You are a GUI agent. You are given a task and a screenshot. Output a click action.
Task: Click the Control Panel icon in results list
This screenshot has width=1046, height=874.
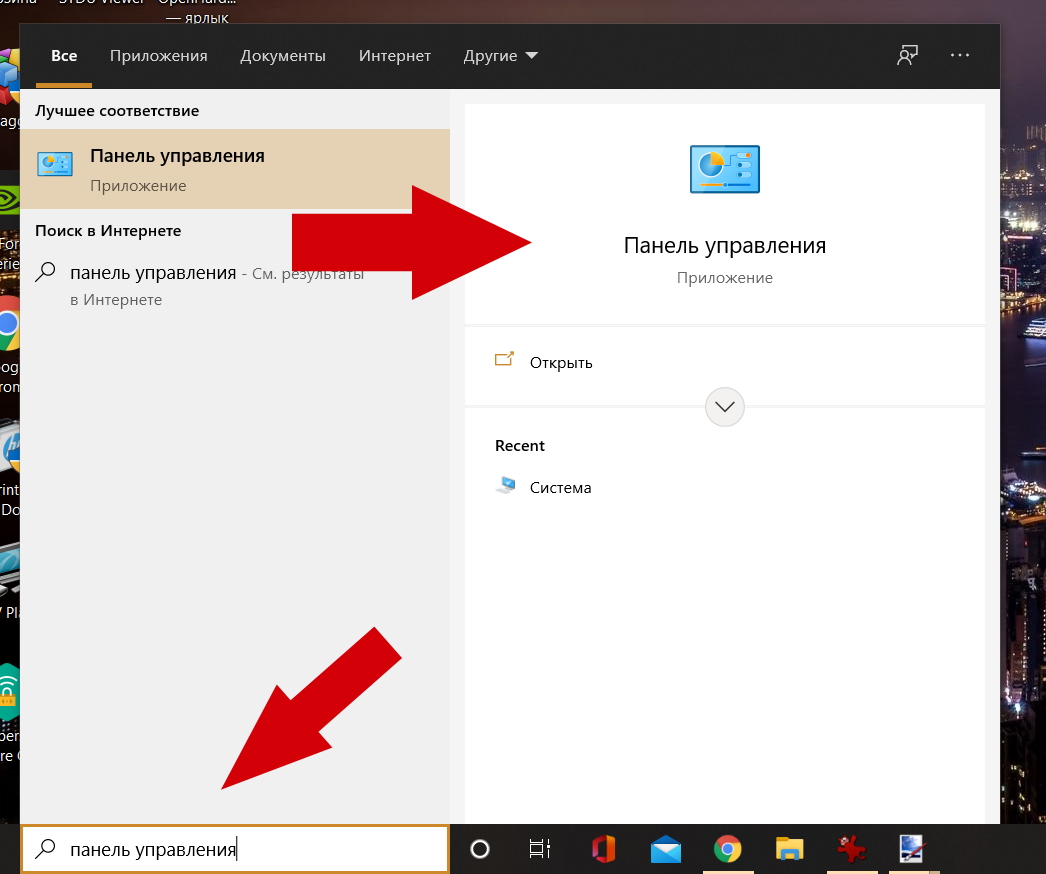pos(55,164)
